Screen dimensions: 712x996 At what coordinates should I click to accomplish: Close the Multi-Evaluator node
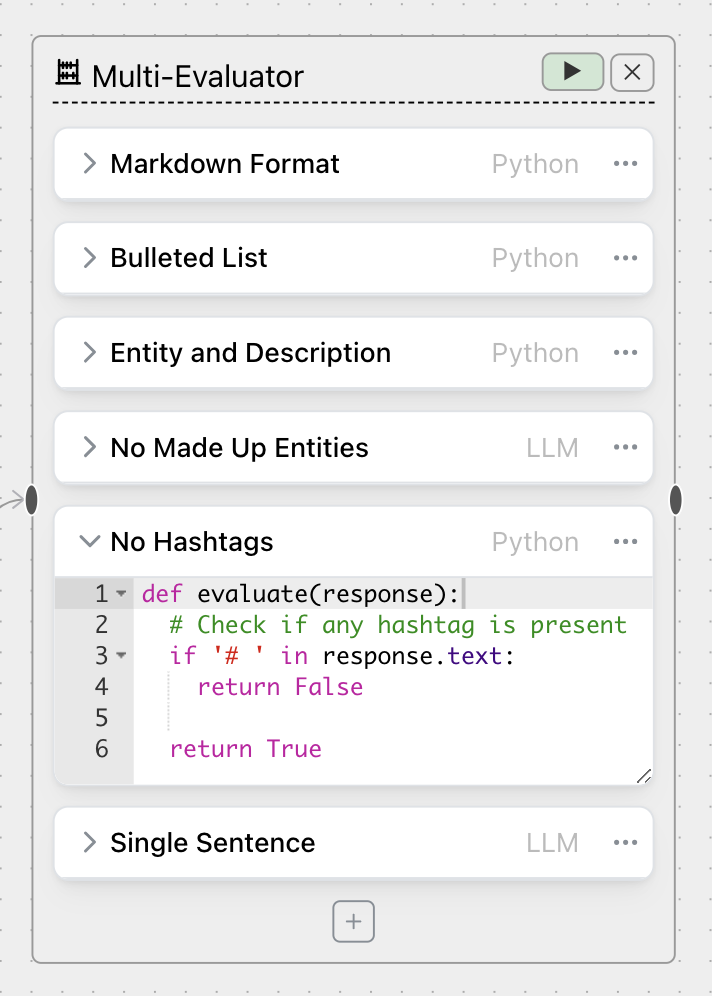(x=632, y=72)
